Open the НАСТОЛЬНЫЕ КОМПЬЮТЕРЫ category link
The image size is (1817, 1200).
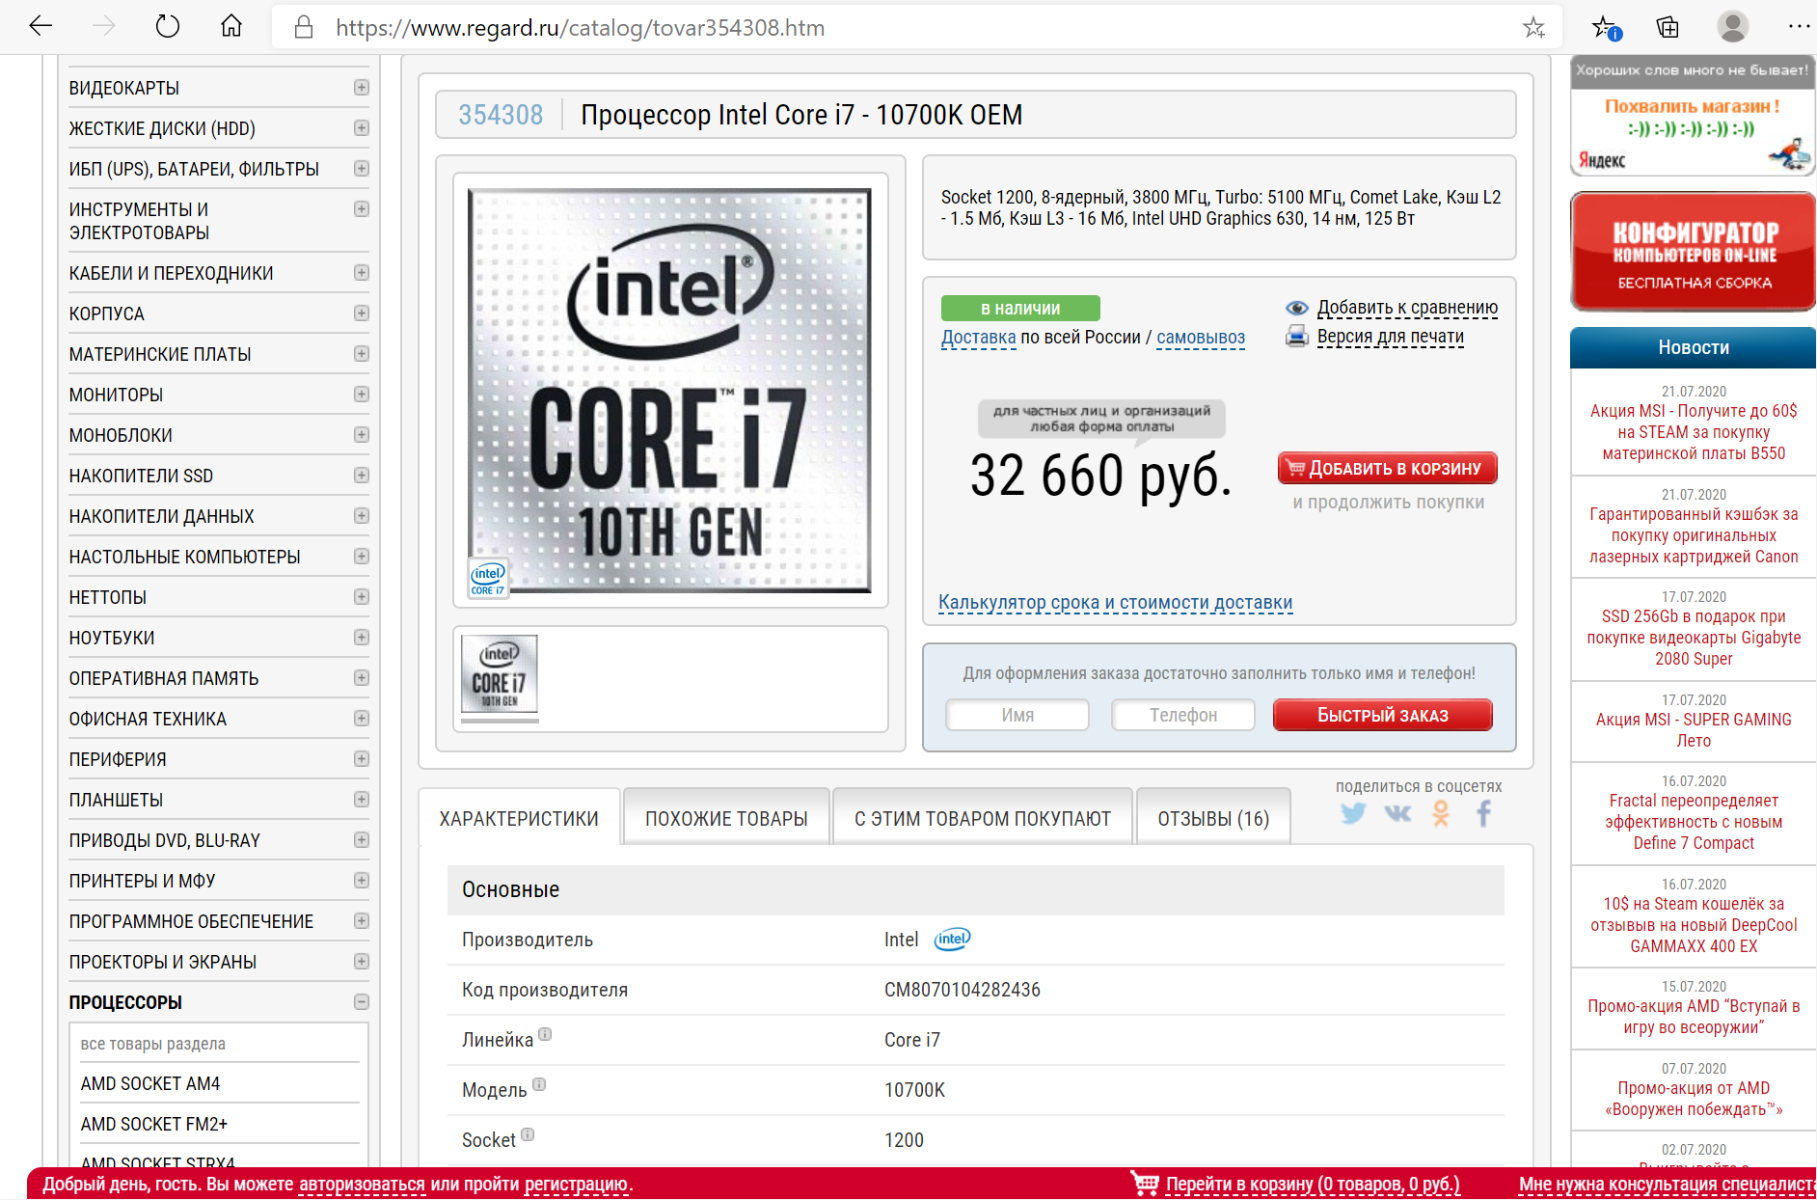[184, 557]
